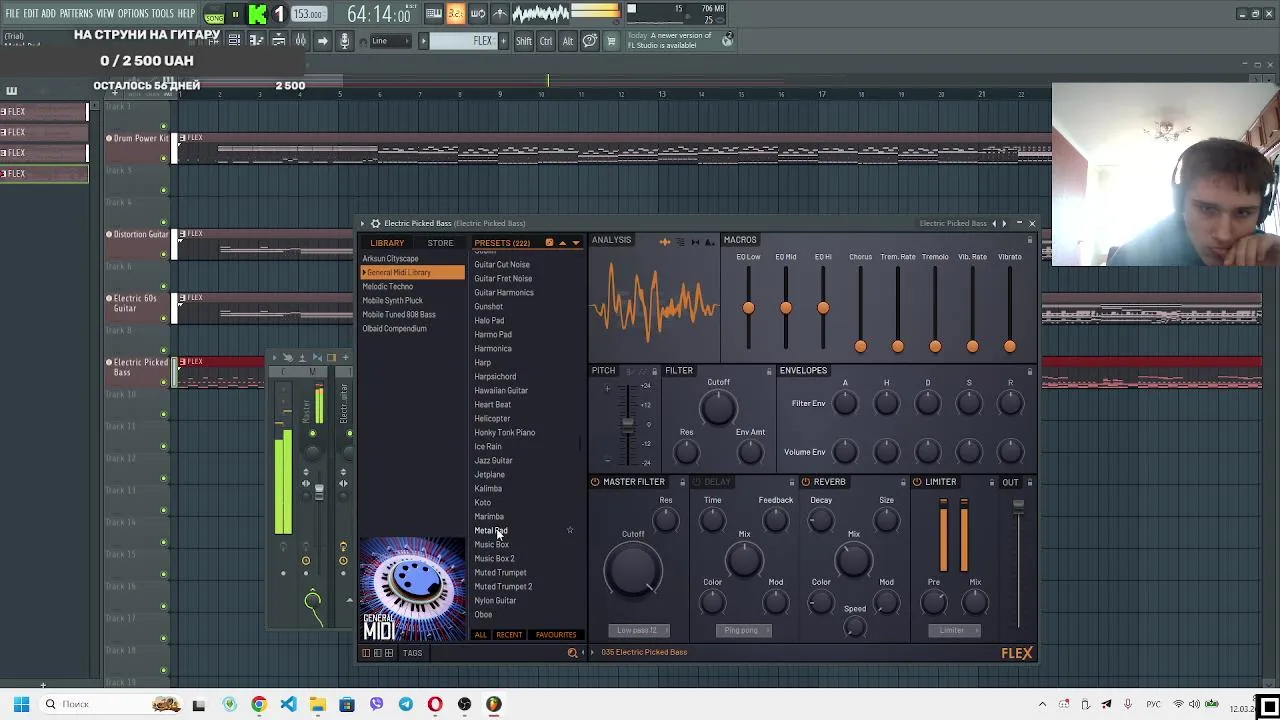Open the FILE menu
The height and width of the screenshot is (720, 1280).
(x=12, y=14)
